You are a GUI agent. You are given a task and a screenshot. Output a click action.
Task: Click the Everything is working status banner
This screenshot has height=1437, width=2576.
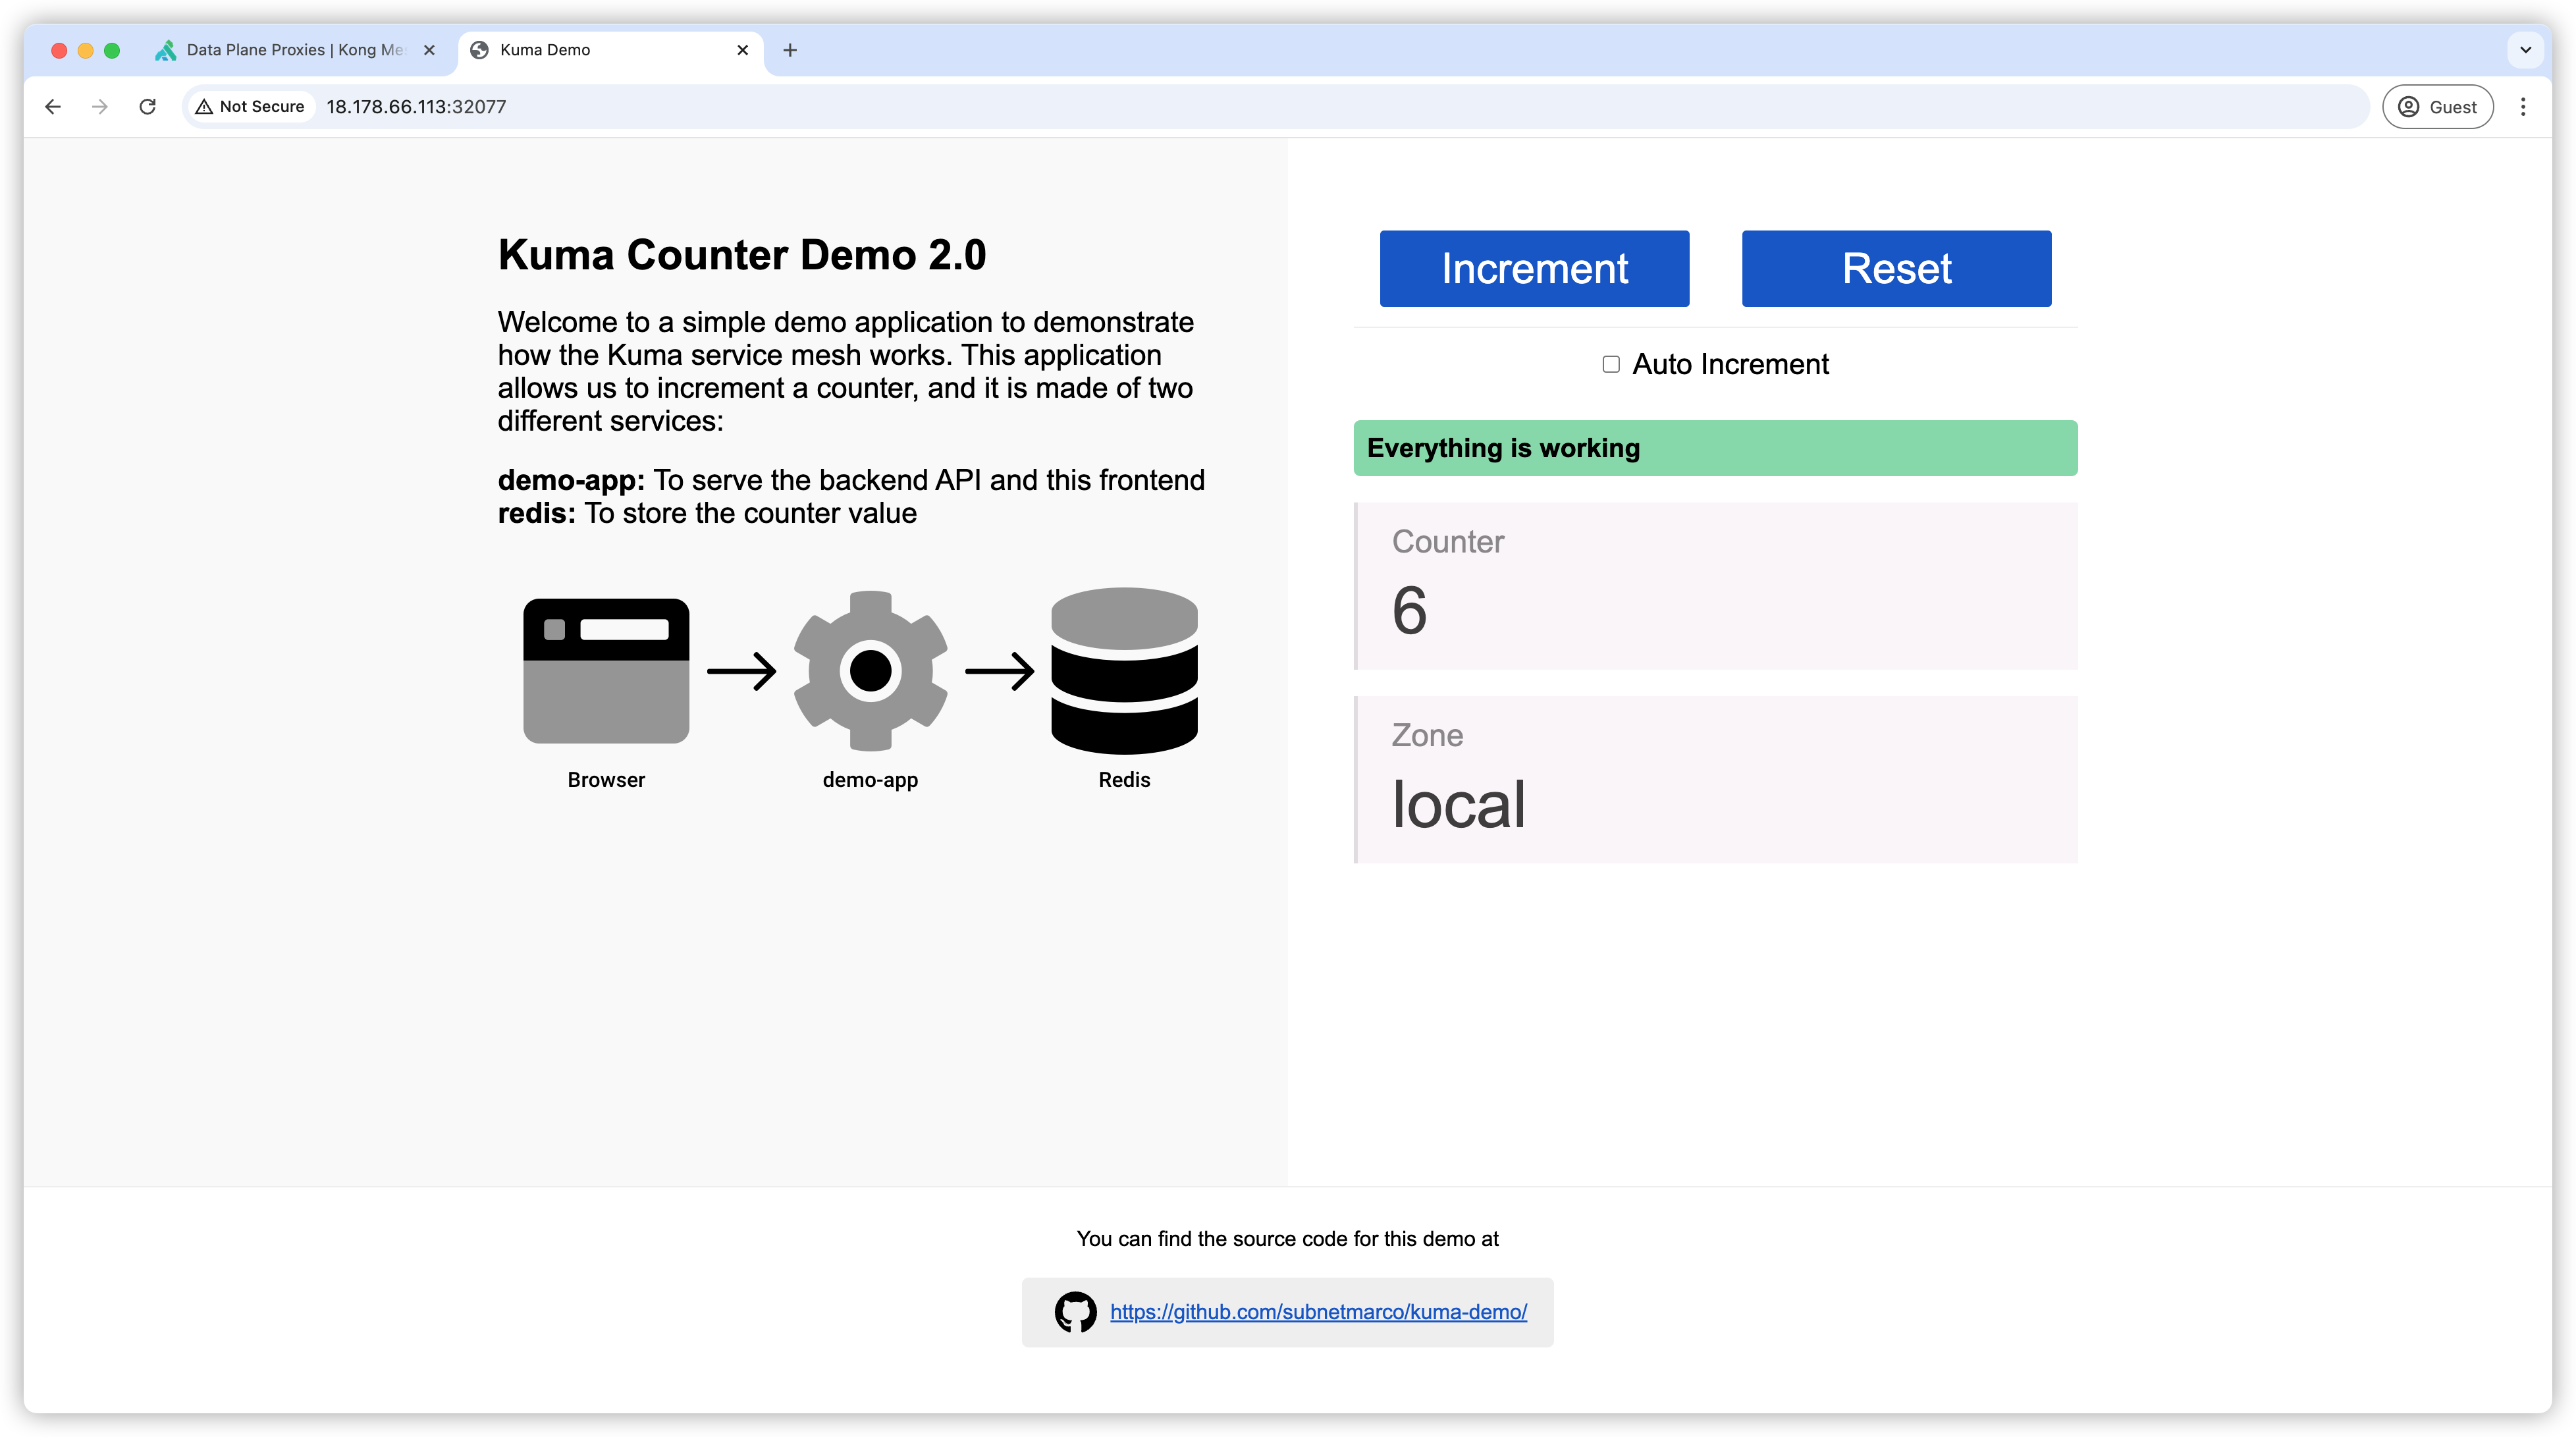(1715, 448)
